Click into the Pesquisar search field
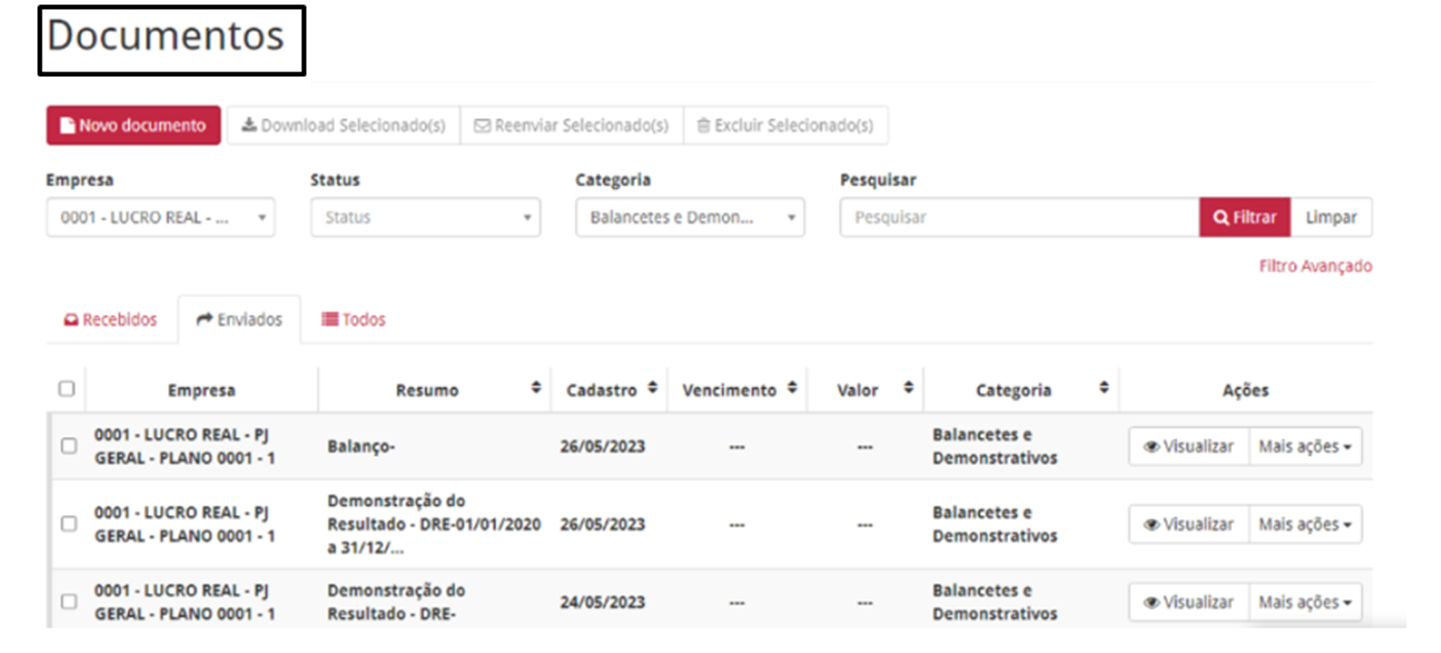 [x=1018, y=217]
